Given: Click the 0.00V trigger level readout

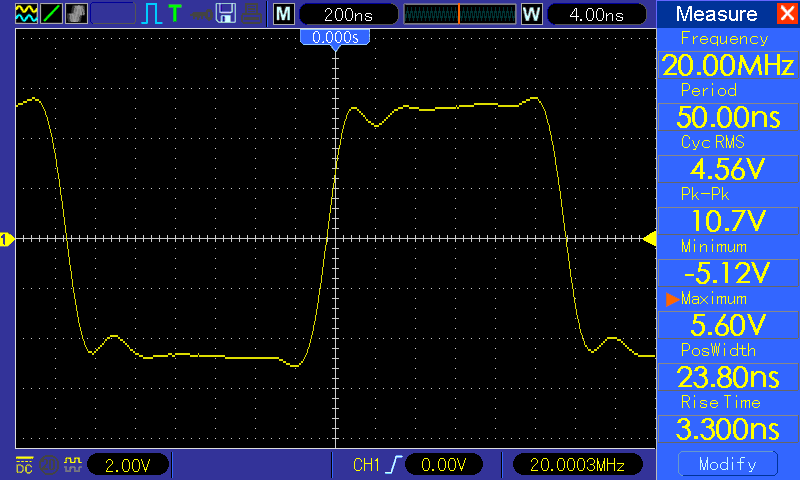Looking at the screenshot, I should pyautogui.click(x=443, y=465).
